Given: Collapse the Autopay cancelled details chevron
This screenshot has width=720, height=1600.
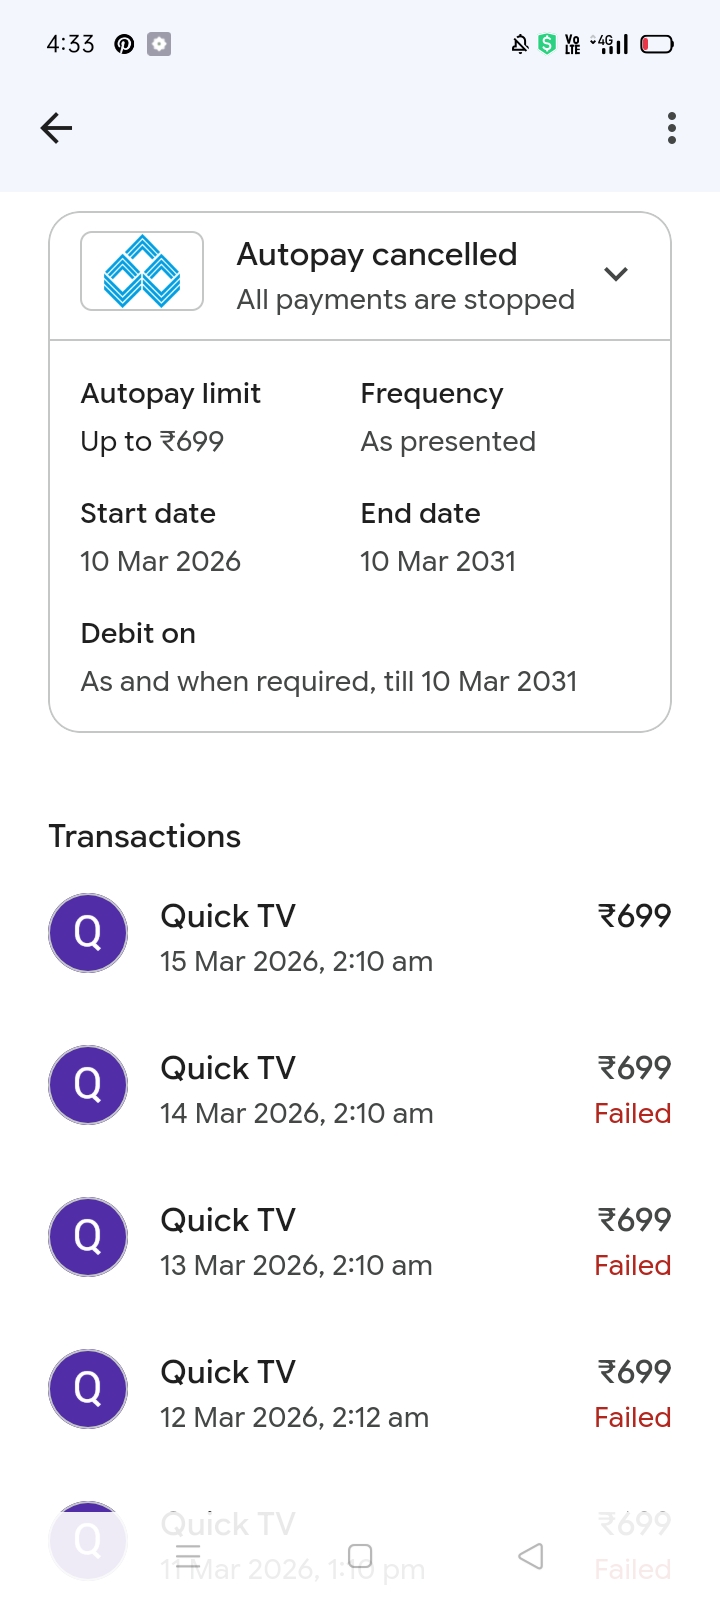Looking at the screenshot, I should coord(616,274).
